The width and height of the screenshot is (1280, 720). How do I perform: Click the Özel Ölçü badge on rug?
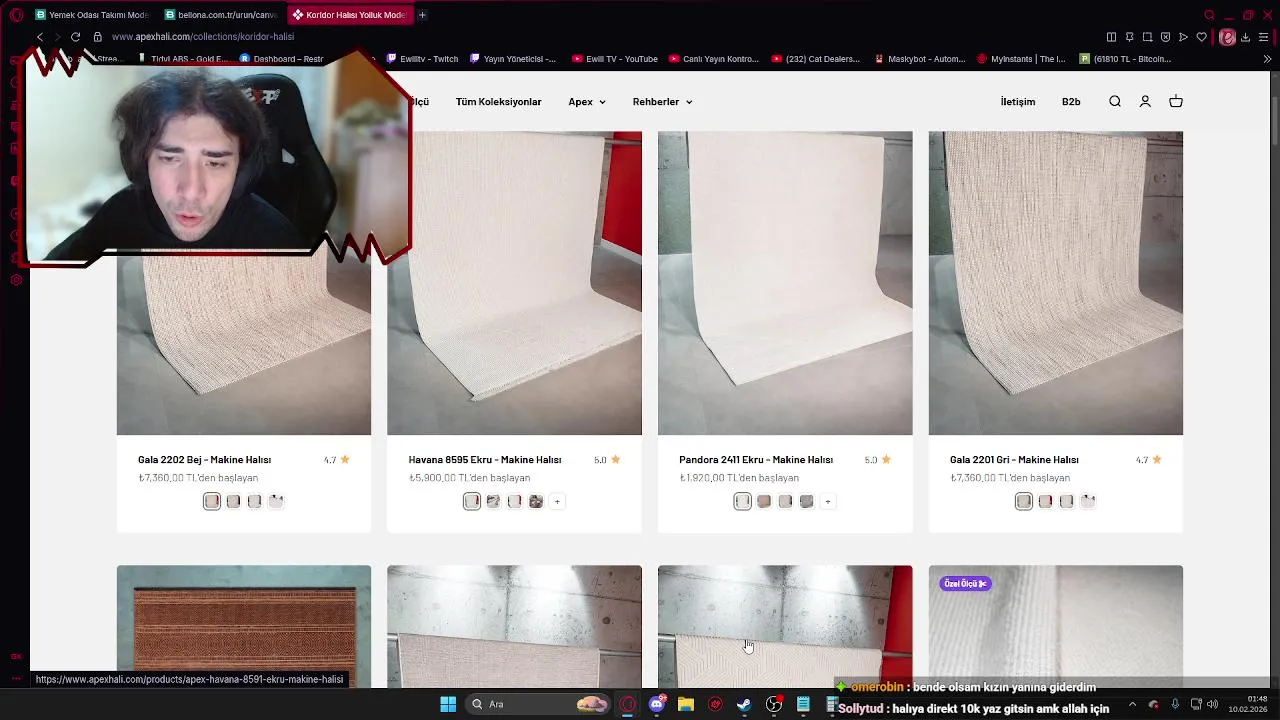coord(965,583)
